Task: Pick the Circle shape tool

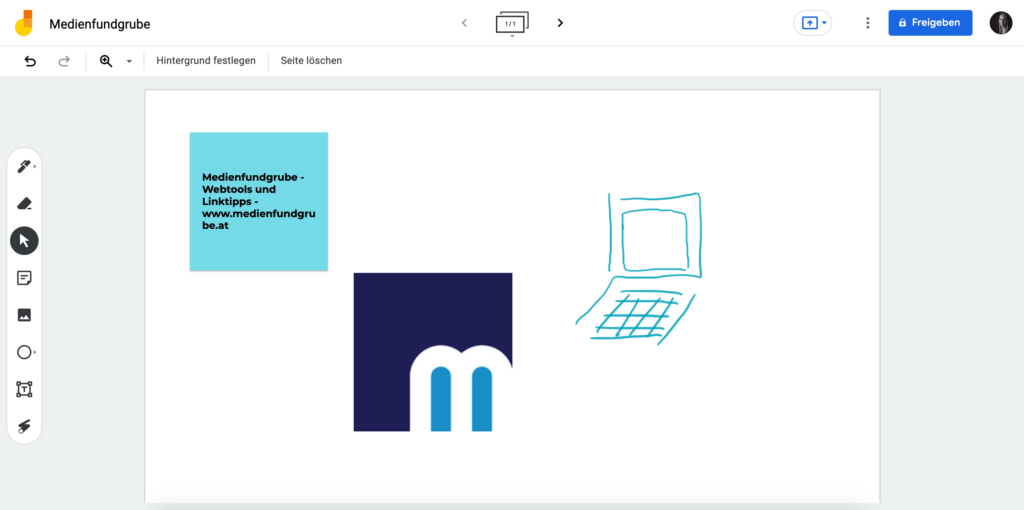Action: click(24, 353)
